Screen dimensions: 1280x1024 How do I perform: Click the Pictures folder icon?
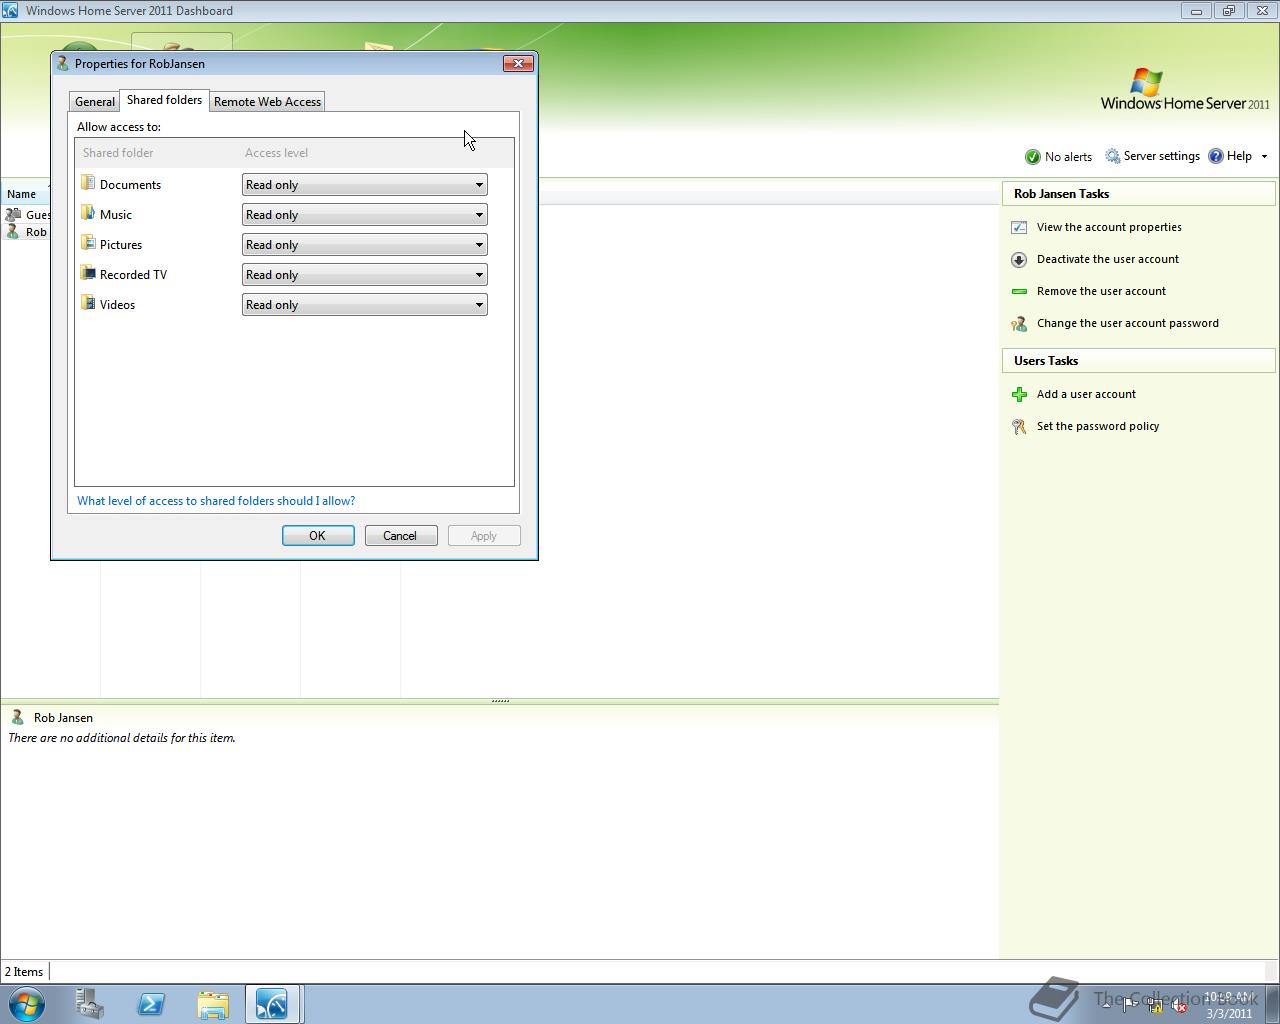click(x=88, y=244)
